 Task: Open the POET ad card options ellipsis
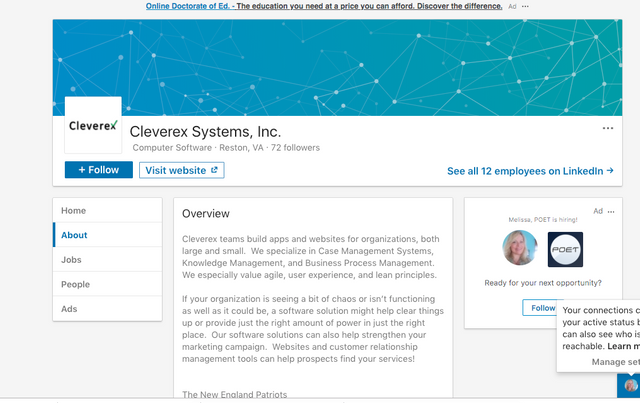[611, 212]
